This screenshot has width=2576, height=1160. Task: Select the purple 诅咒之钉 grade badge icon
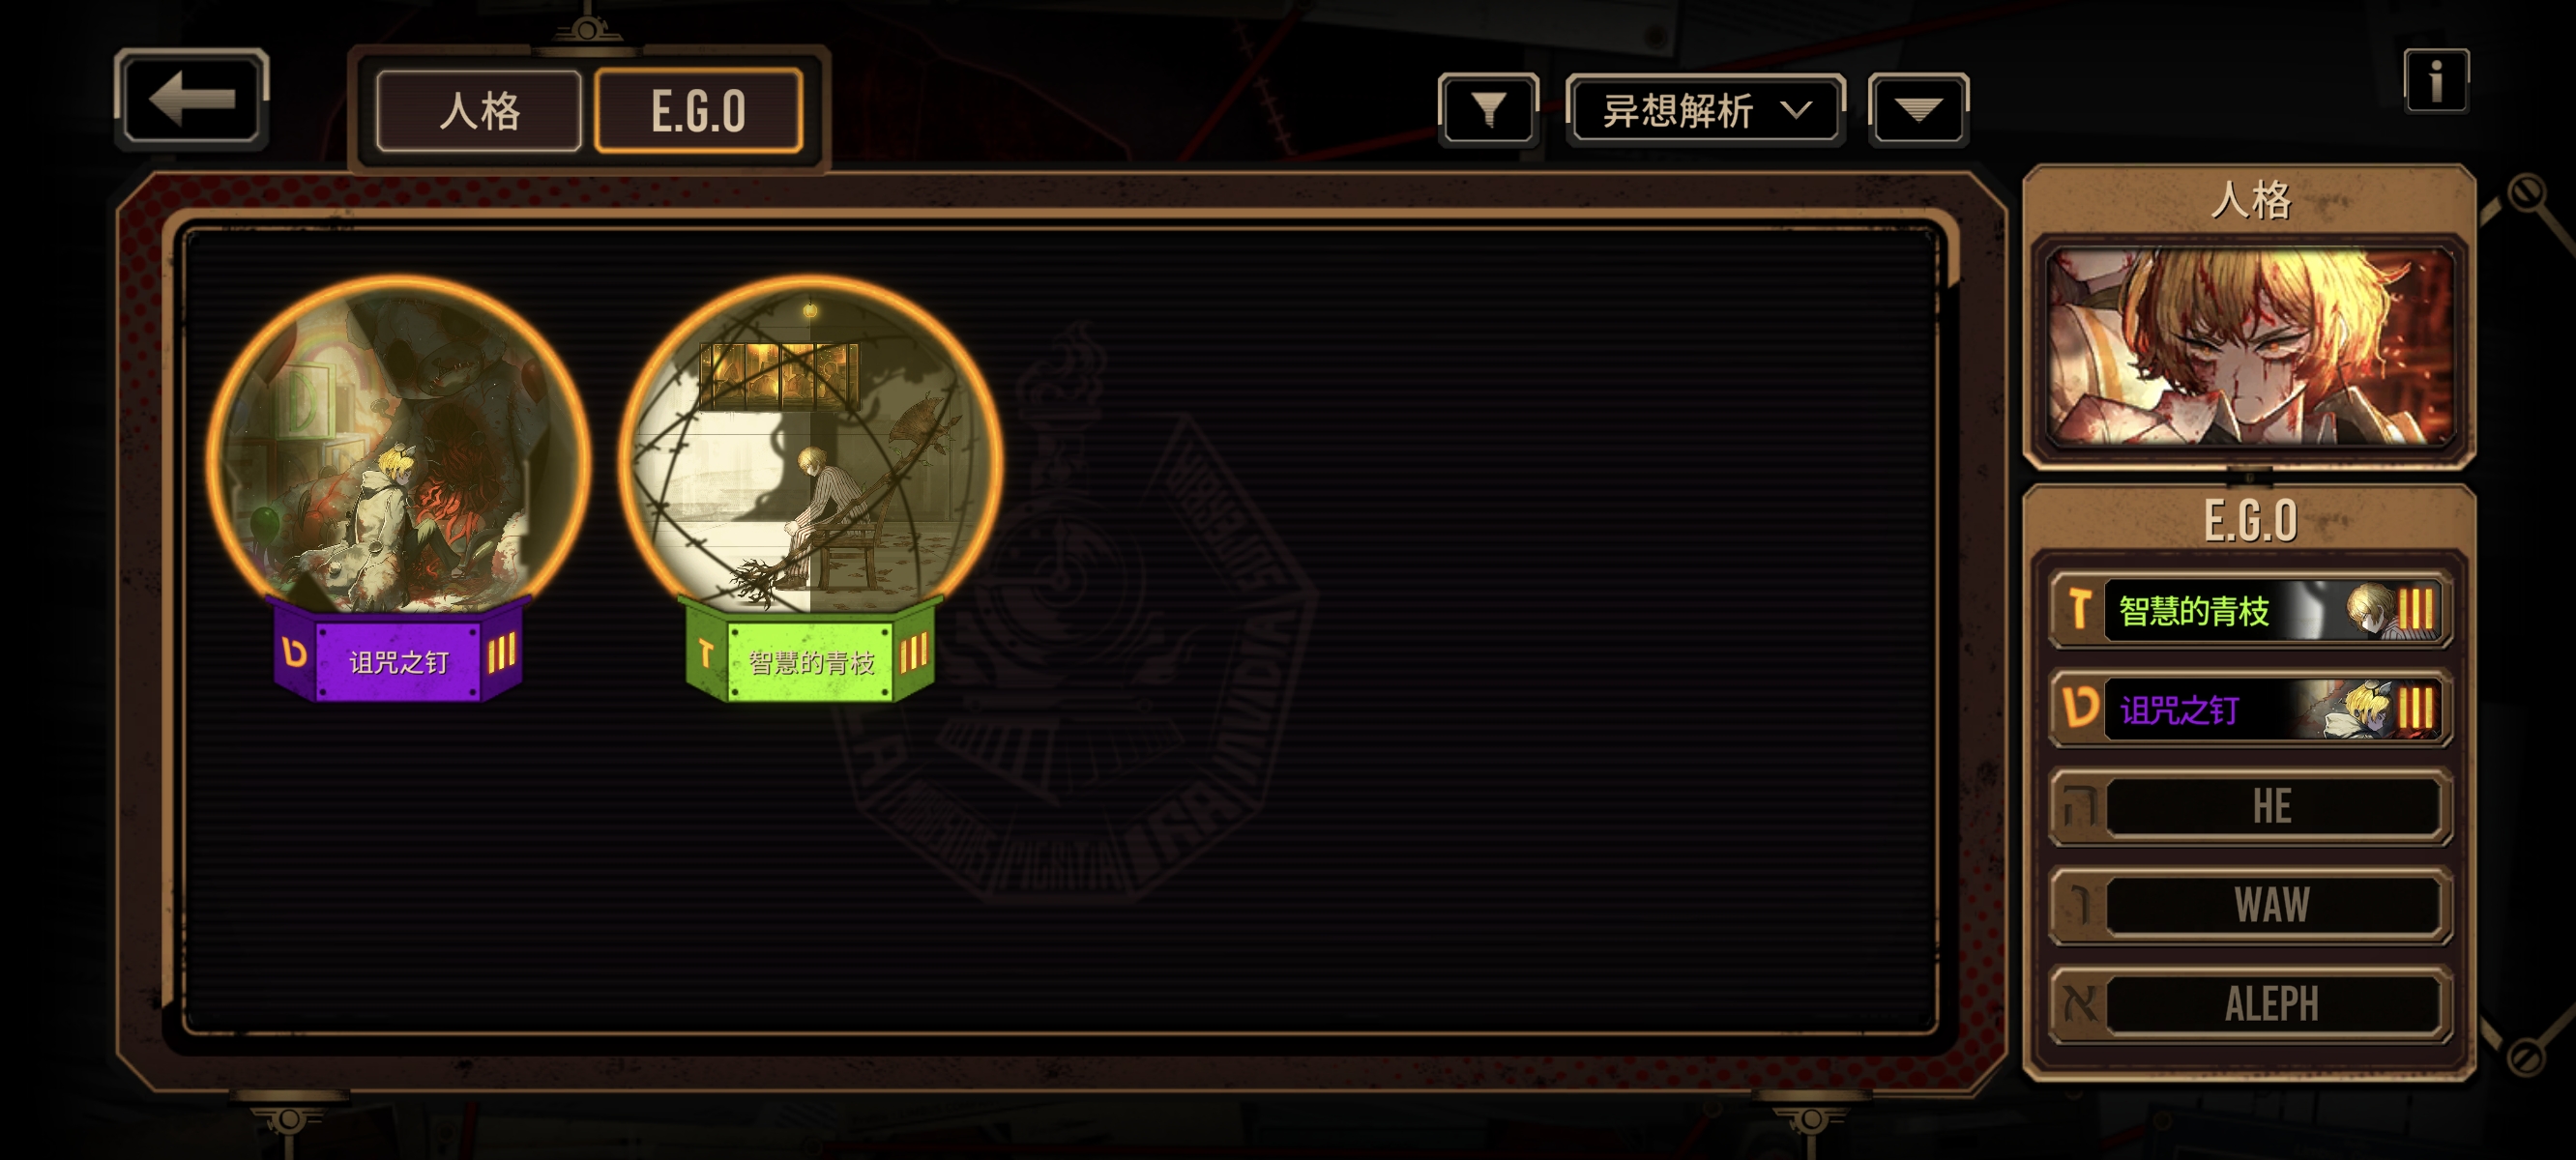[x=295, y=653]
